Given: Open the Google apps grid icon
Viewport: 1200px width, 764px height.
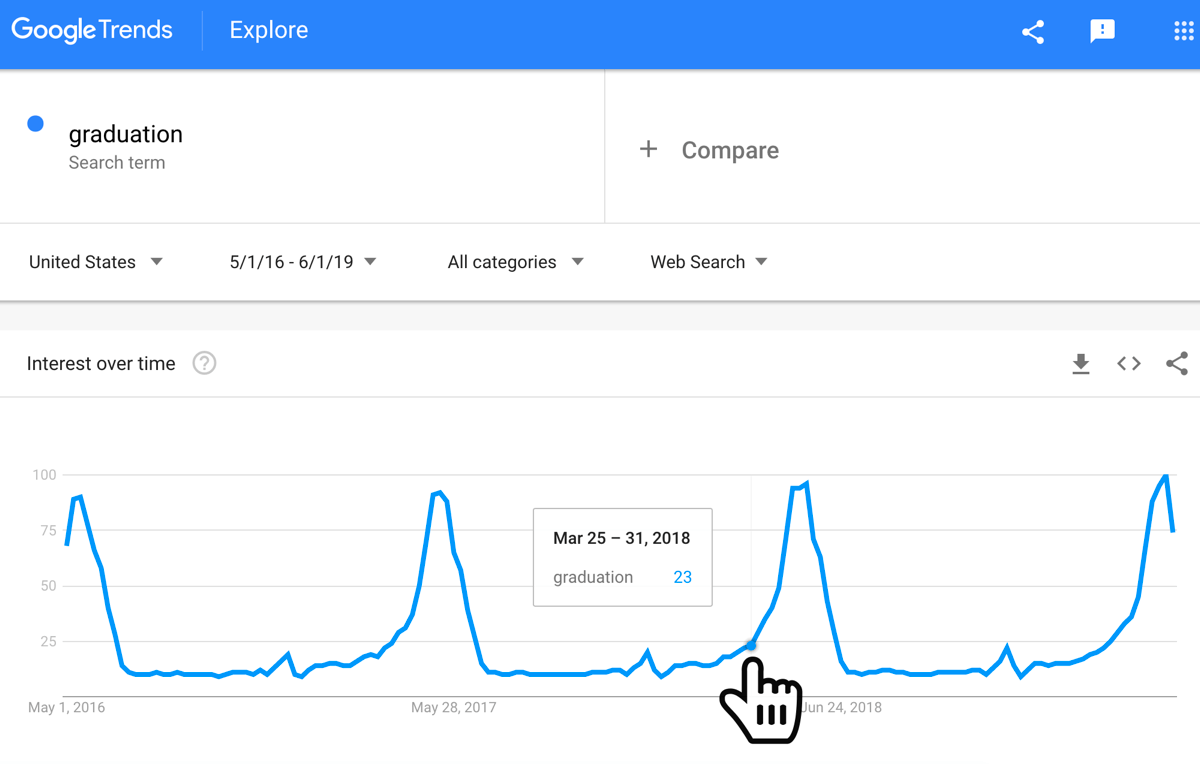Looking at the screenshot, I should tap(1183, 32).
